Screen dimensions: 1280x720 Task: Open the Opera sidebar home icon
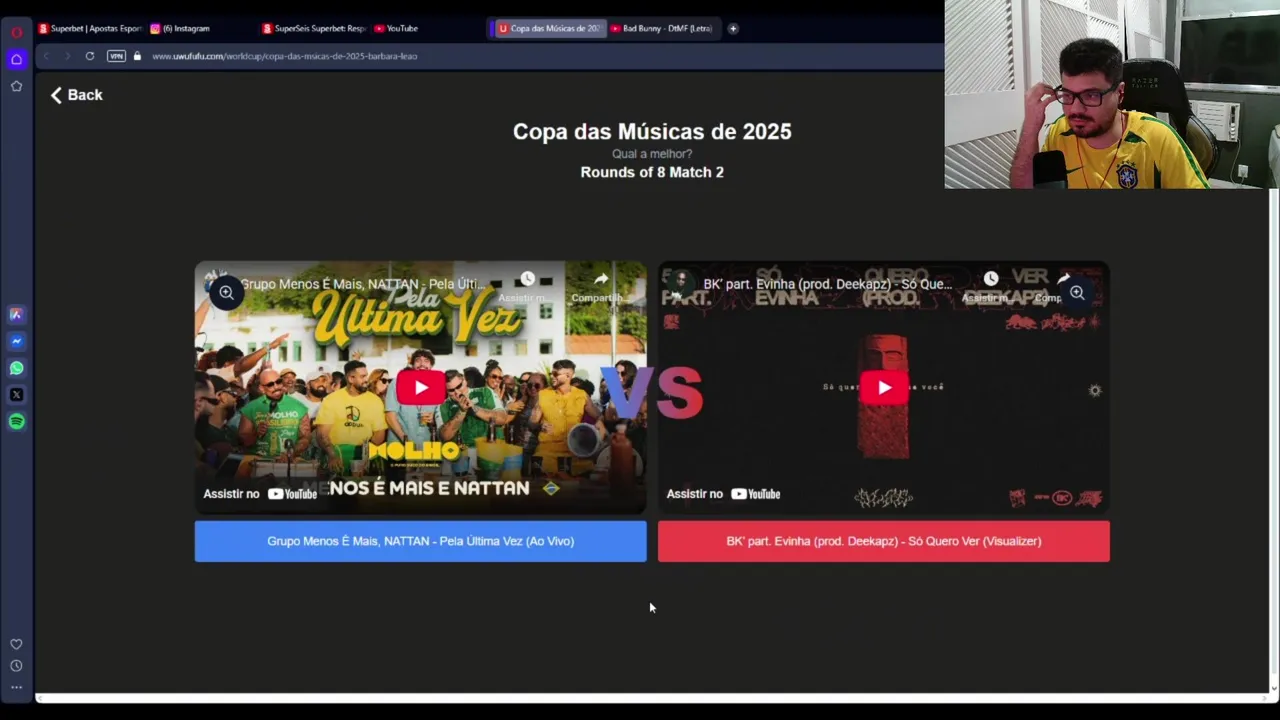[x=16, y=59]
